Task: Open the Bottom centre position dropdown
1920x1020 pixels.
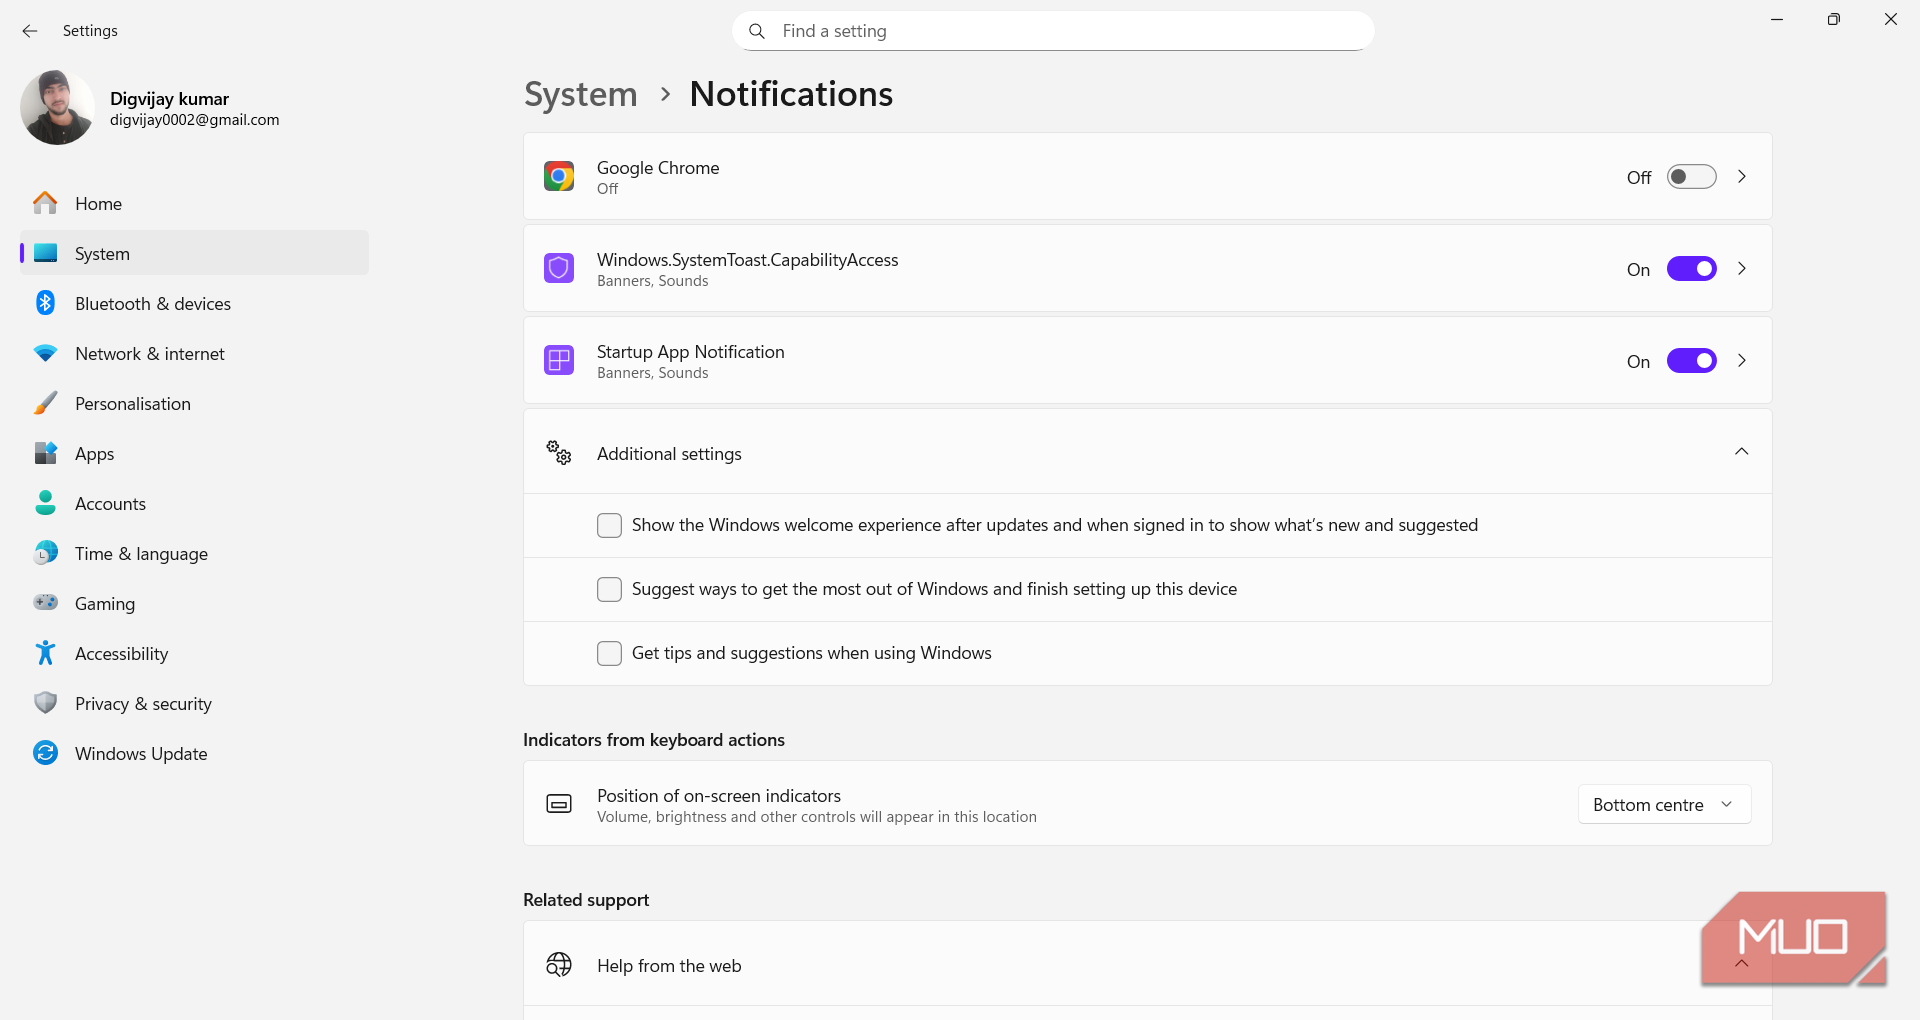Action: tap(1664, 804)
